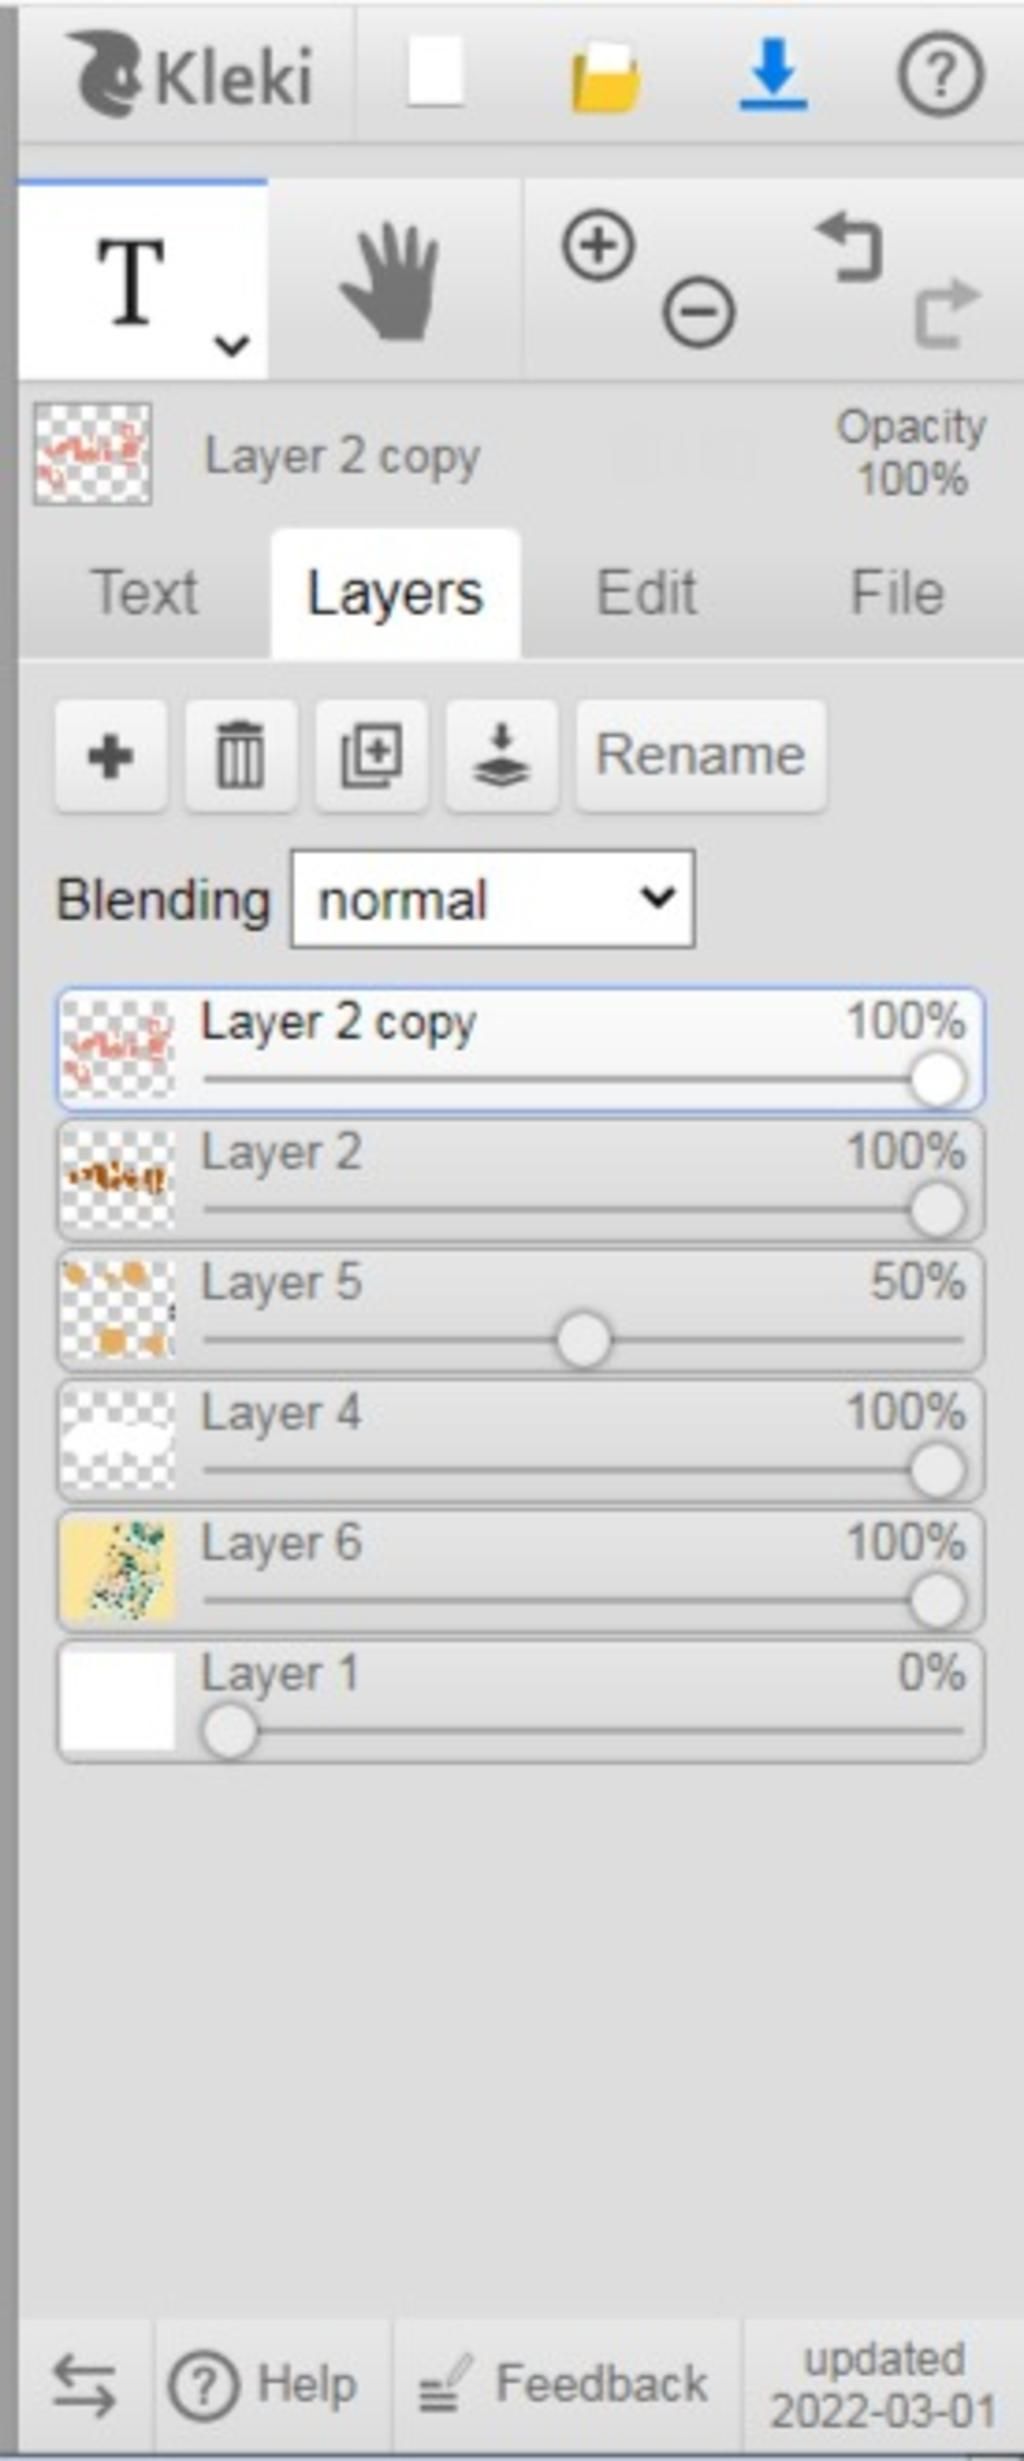
Task: Click the Zoom In plus icon
Action: coord(598,245)
